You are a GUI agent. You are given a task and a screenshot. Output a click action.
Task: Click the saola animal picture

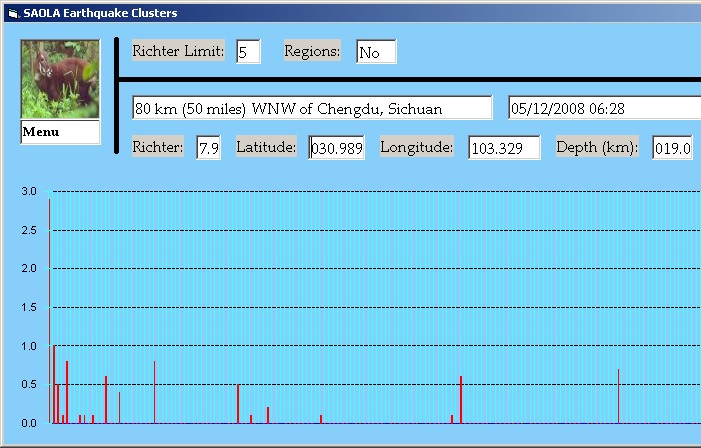(60, 80)
